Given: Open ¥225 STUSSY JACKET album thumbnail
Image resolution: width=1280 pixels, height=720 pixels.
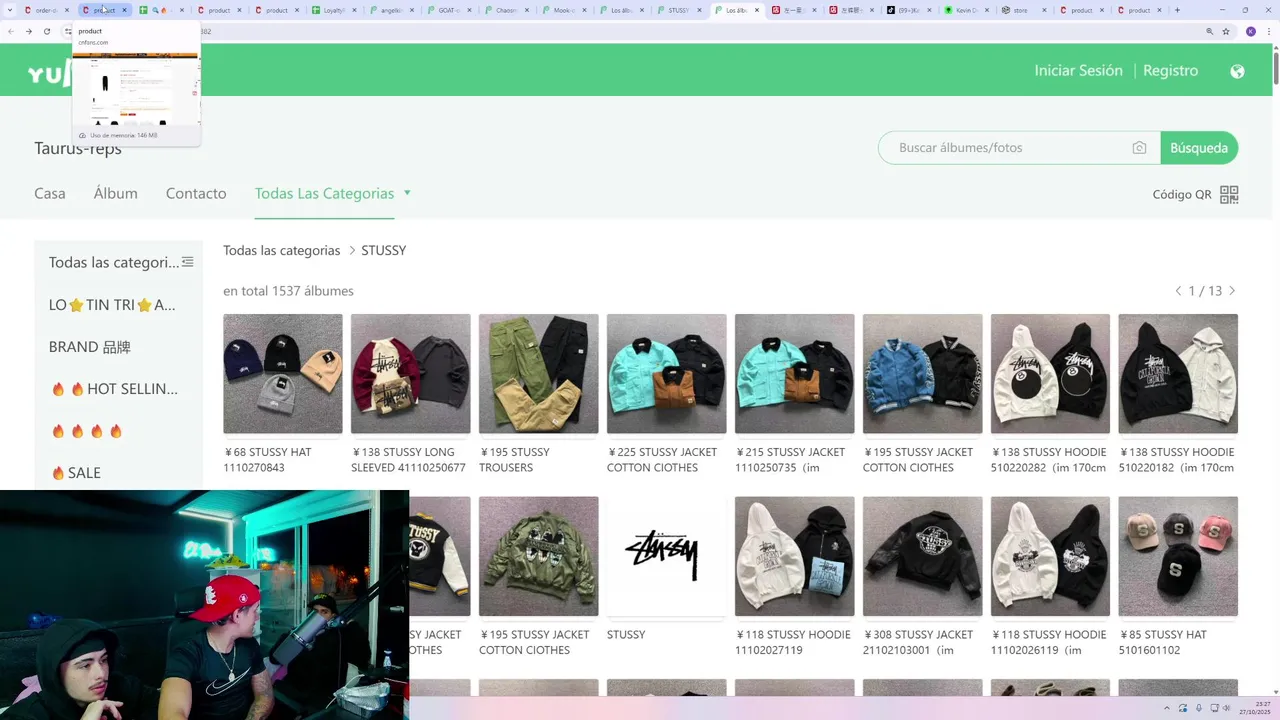Looking at the screenshot, I should [667, 374].
